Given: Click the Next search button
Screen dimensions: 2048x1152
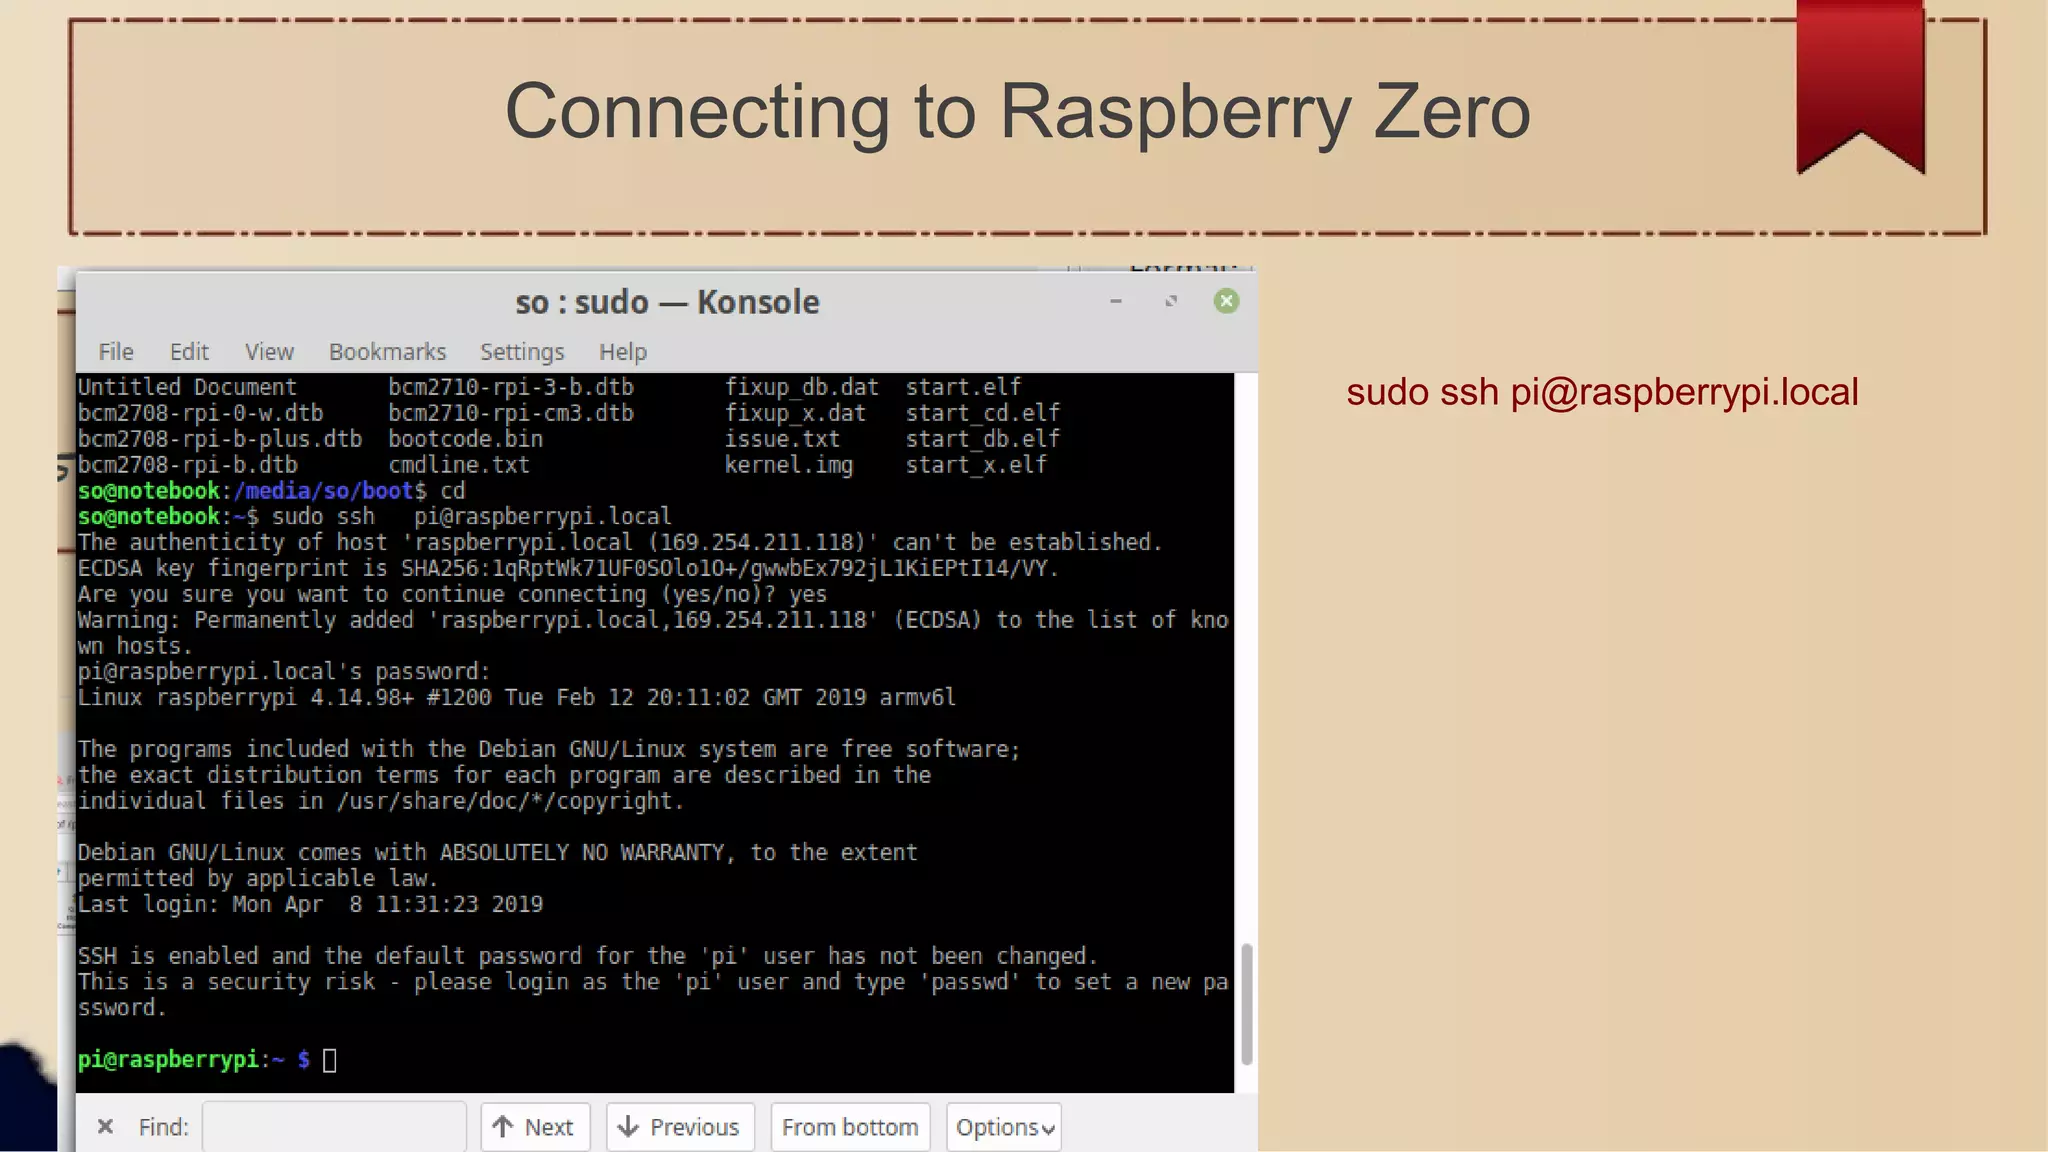Looking at the screenshot, I should [535, 1127].
